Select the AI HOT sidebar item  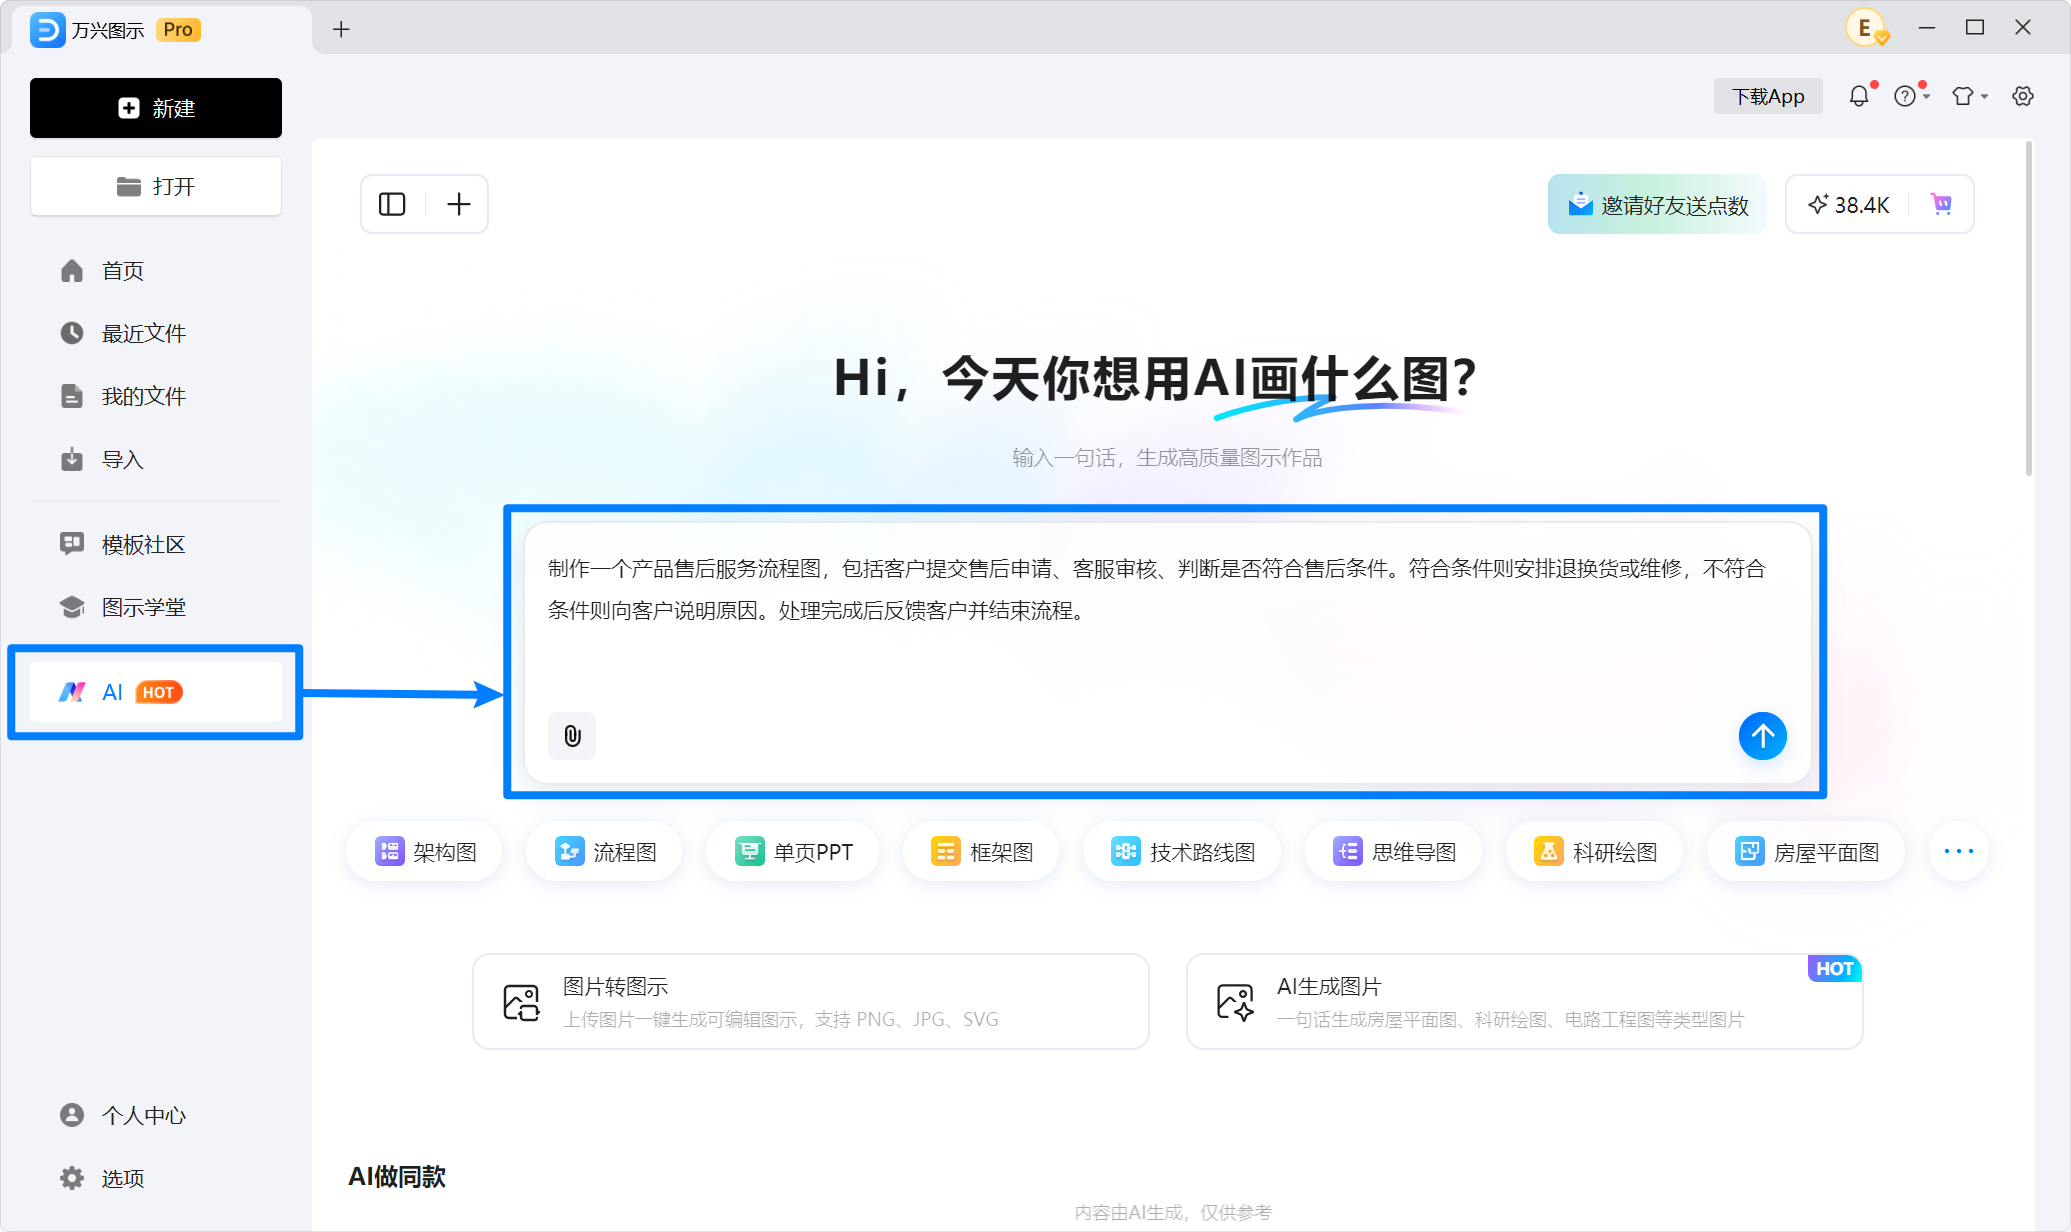point(156,692)
